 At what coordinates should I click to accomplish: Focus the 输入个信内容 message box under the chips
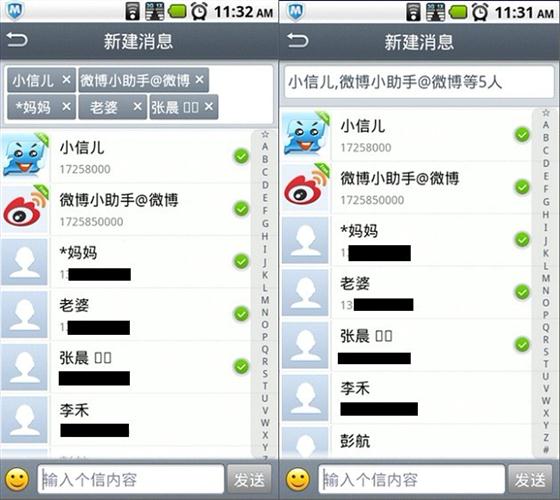[x=131, y=479]
